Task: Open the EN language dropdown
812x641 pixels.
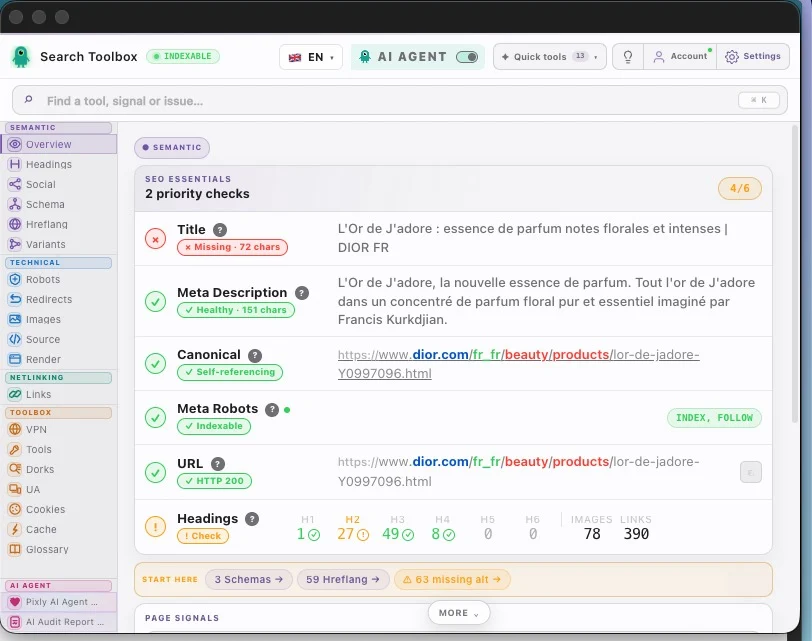Action: (x=311, y=57)
